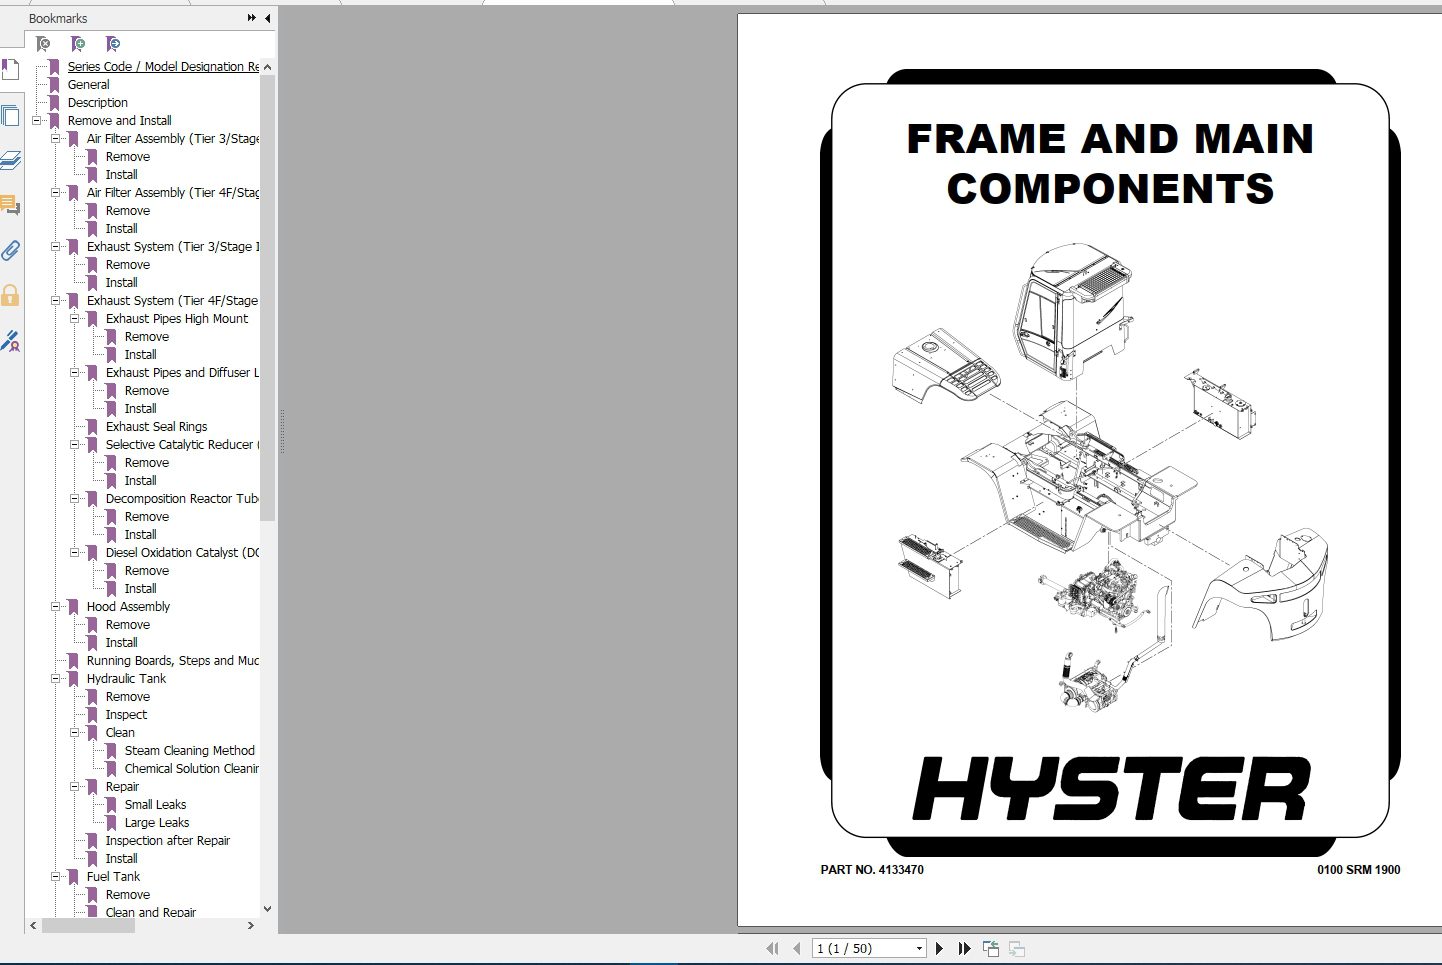Viewport: 1442px width, 965px height.
Task: Collapse Exhaust System (Tier 4F/Stage bookmark
Action: [x=56, y=301]
